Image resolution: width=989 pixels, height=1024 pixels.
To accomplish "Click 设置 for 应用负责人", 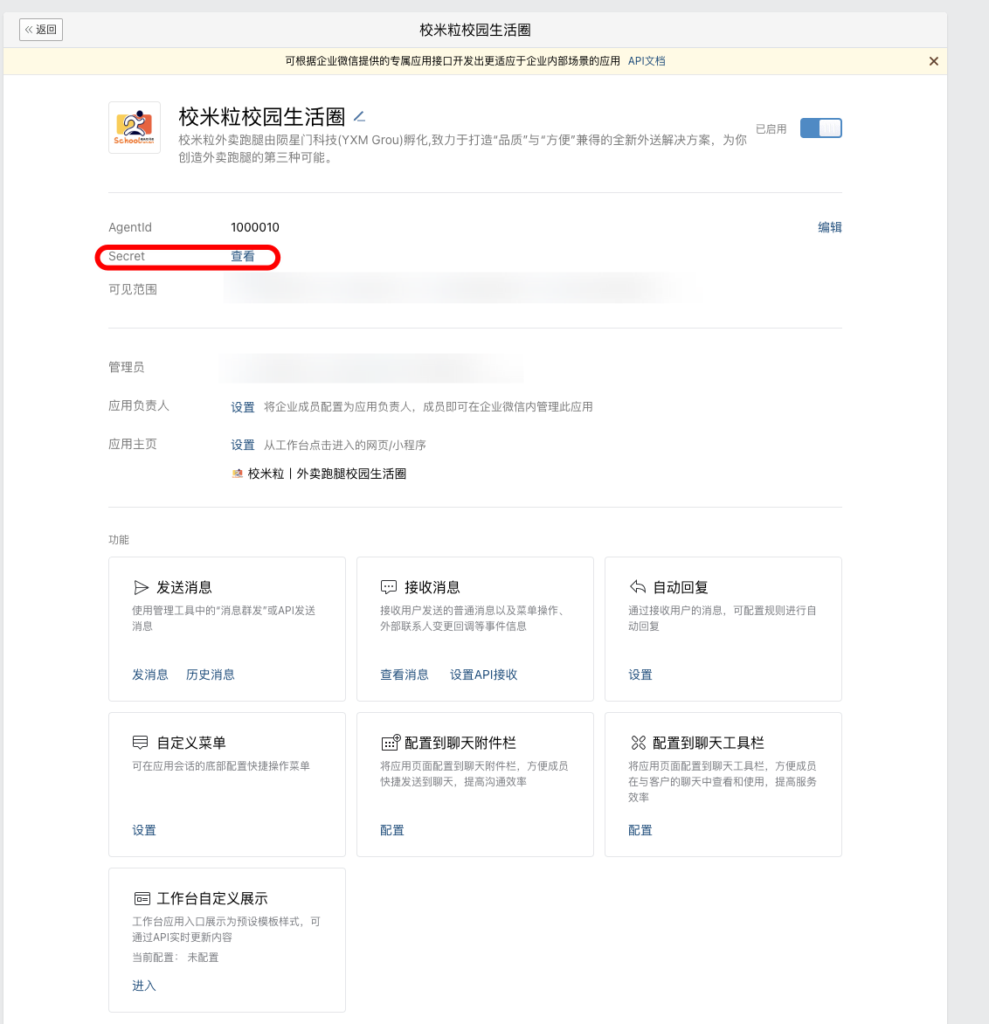I will [x=242, y=407].
